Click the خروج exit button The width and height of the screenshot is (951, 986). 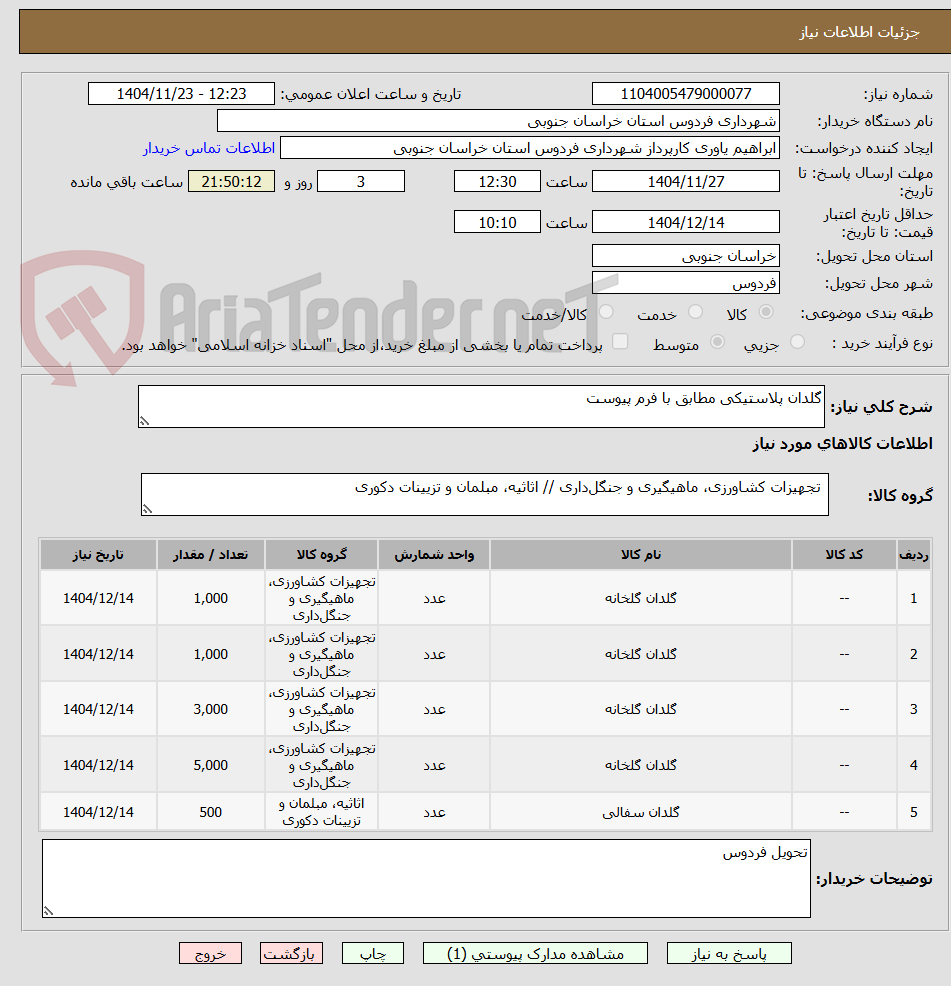[x=211, y=953]
